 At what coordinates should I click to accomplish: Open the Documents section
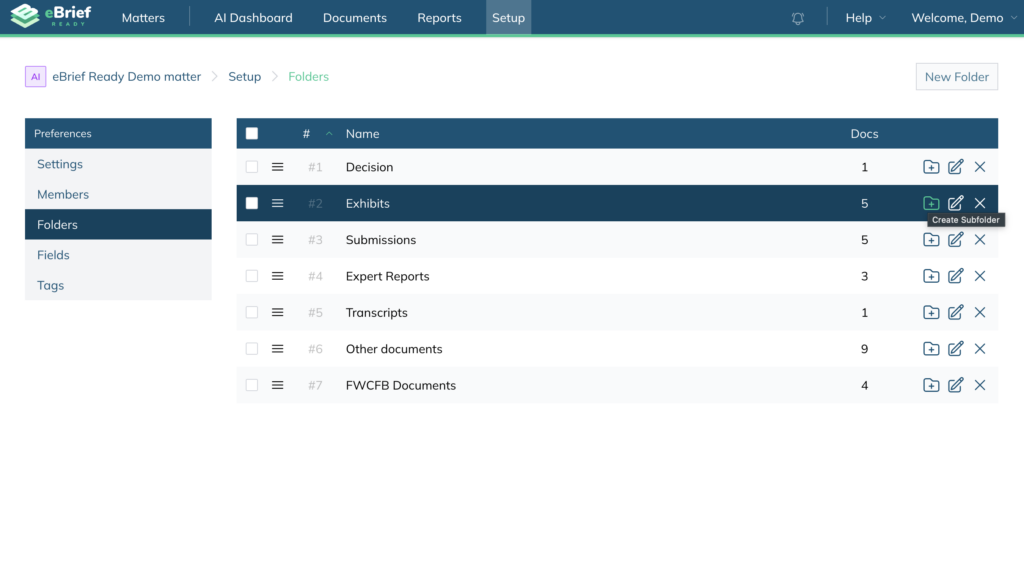355,18
